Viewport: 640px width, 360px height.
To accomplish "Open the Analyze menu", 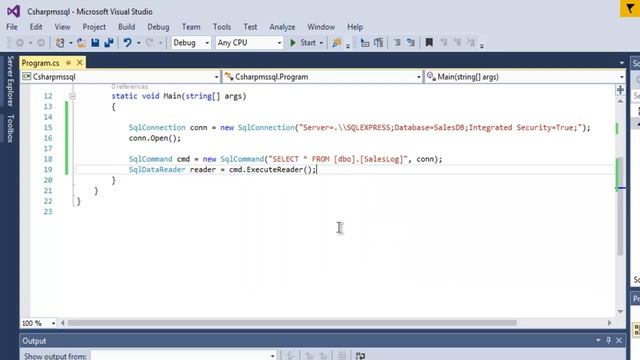I will [x=282, y=27].
